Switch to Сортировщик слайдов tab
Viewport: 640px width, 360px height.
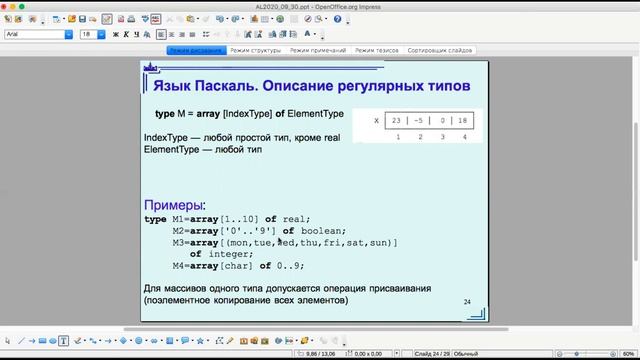click(440, 50)
